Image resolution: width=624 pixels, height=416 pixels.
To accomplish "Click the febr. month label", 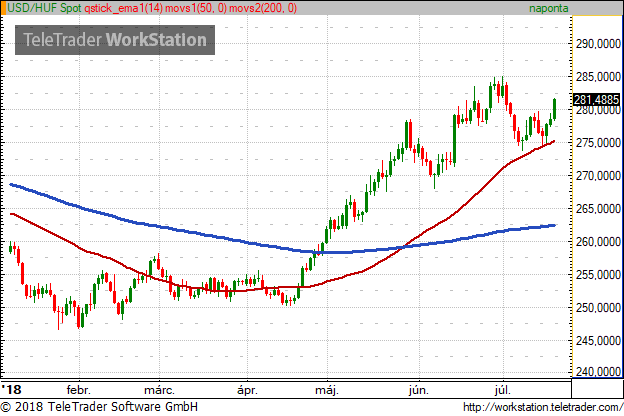I will (79, 390).
